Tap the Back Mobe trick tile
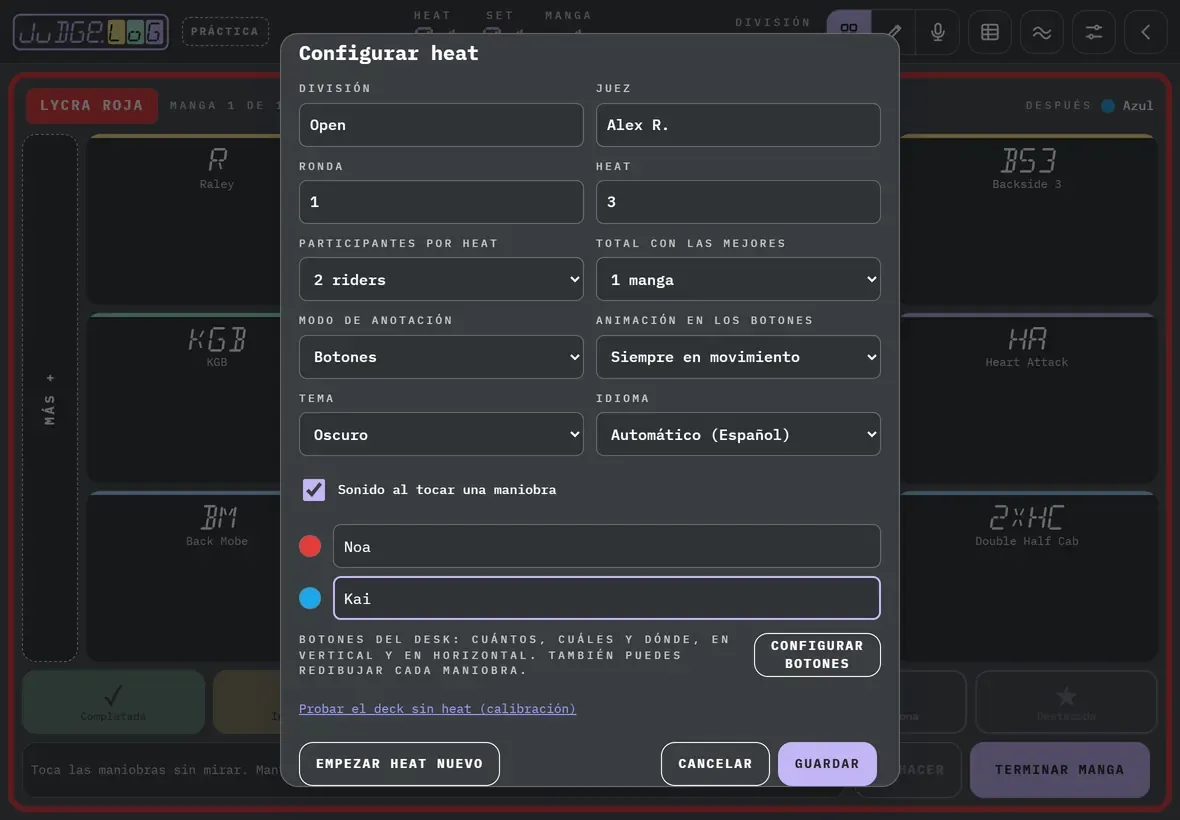Image resolution: width=1180 pixels, height=820 pixels. tap(185, 576)
